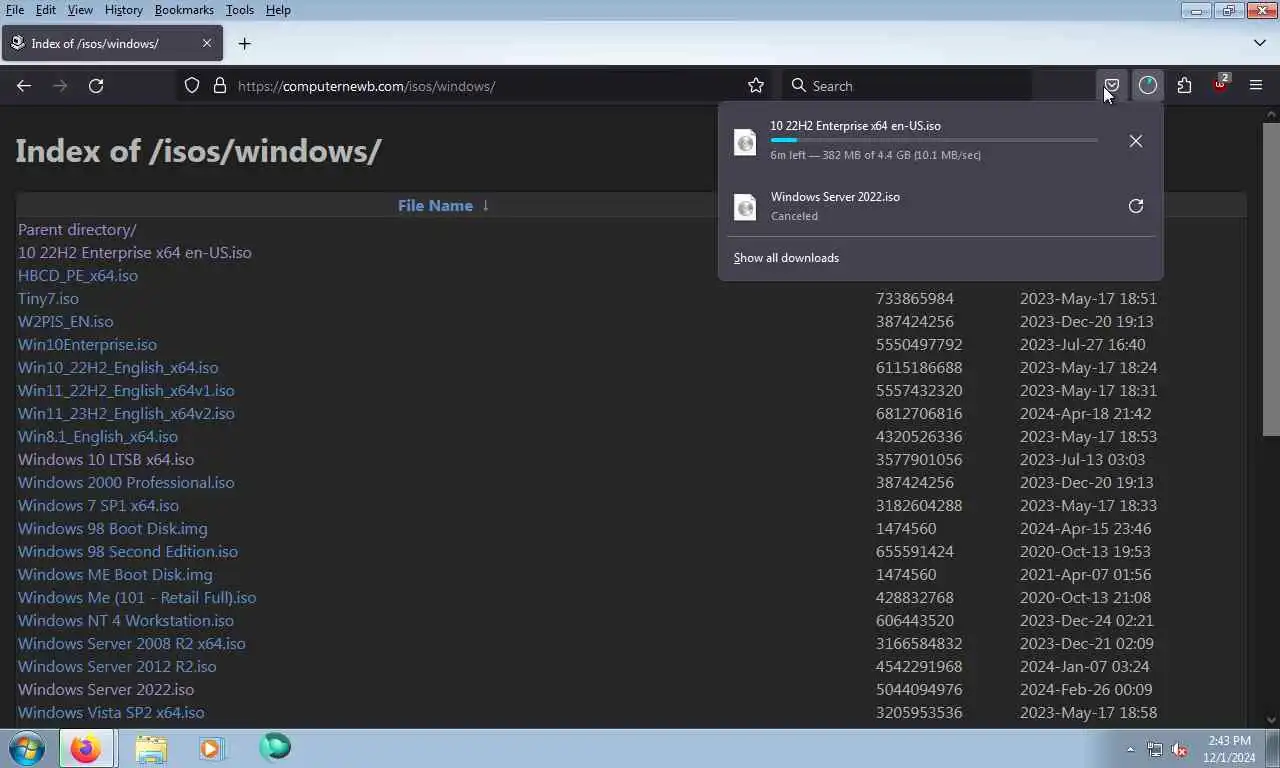This screenshot has width=1280, height=768.
Task: Show hidden system tray icons
Action: [x=1131, y=749]
